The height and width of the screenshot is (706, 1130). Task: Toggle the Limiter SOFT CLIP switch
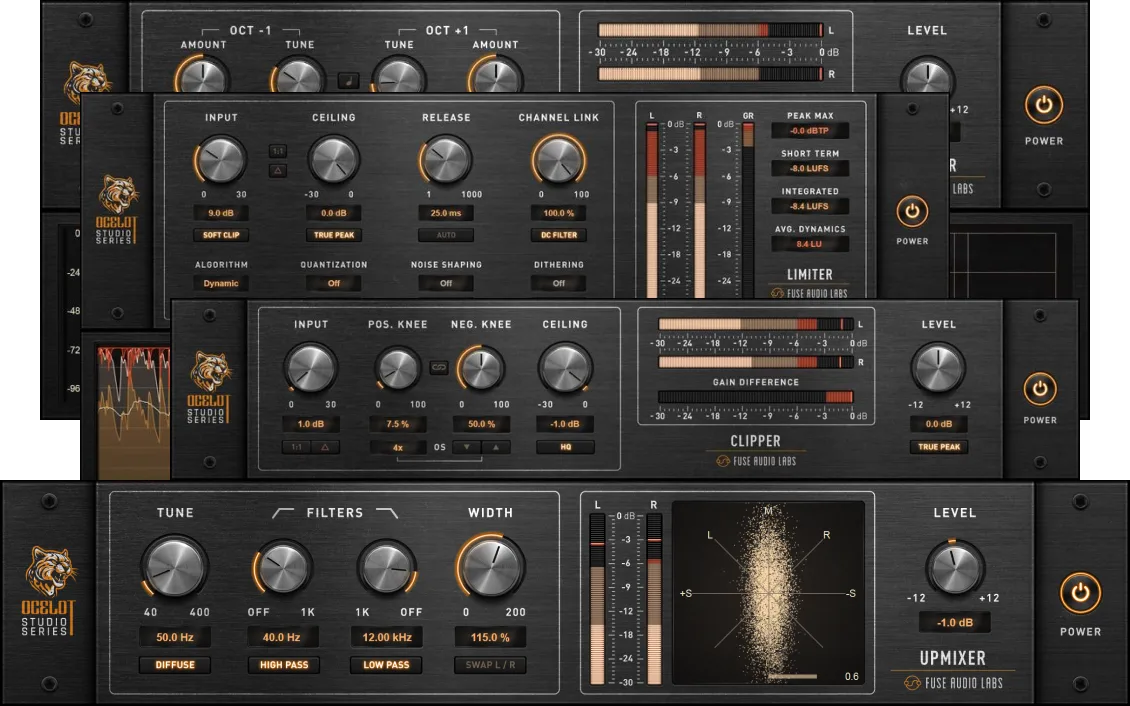[x=221, y=235]
